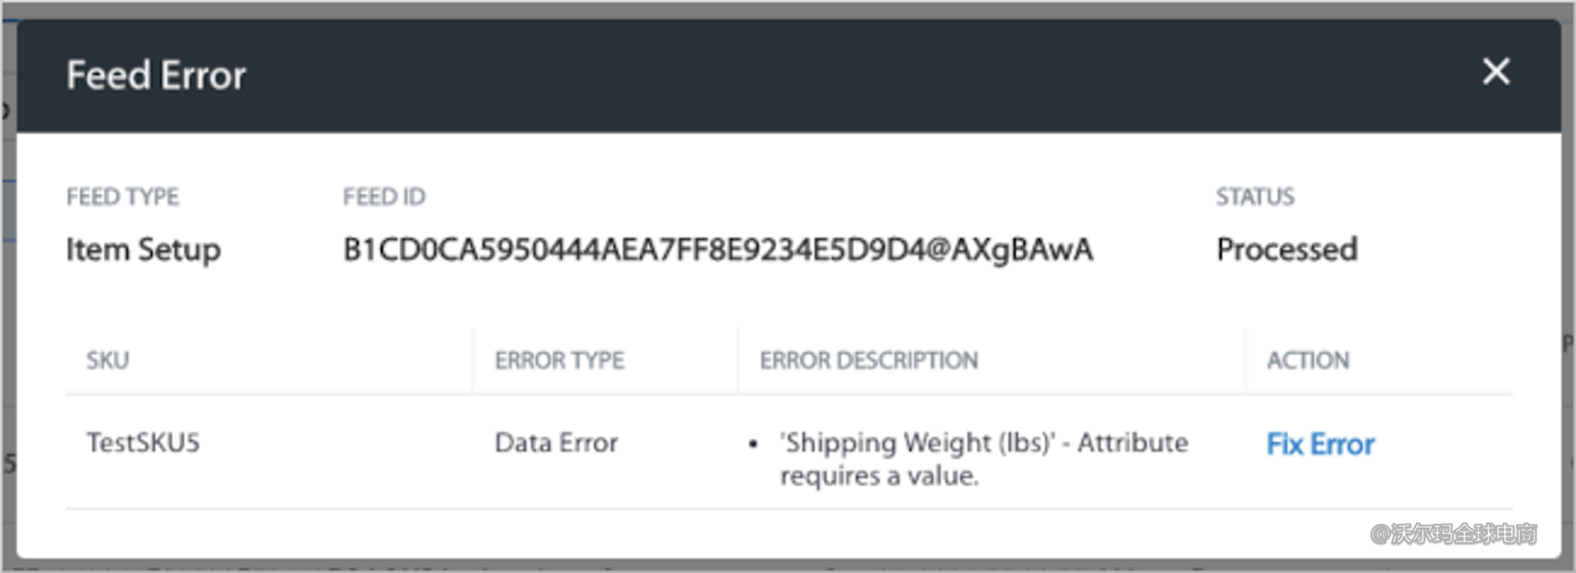Click the Feed Error dialog title

pyautogui.click(x=156, y=76)
